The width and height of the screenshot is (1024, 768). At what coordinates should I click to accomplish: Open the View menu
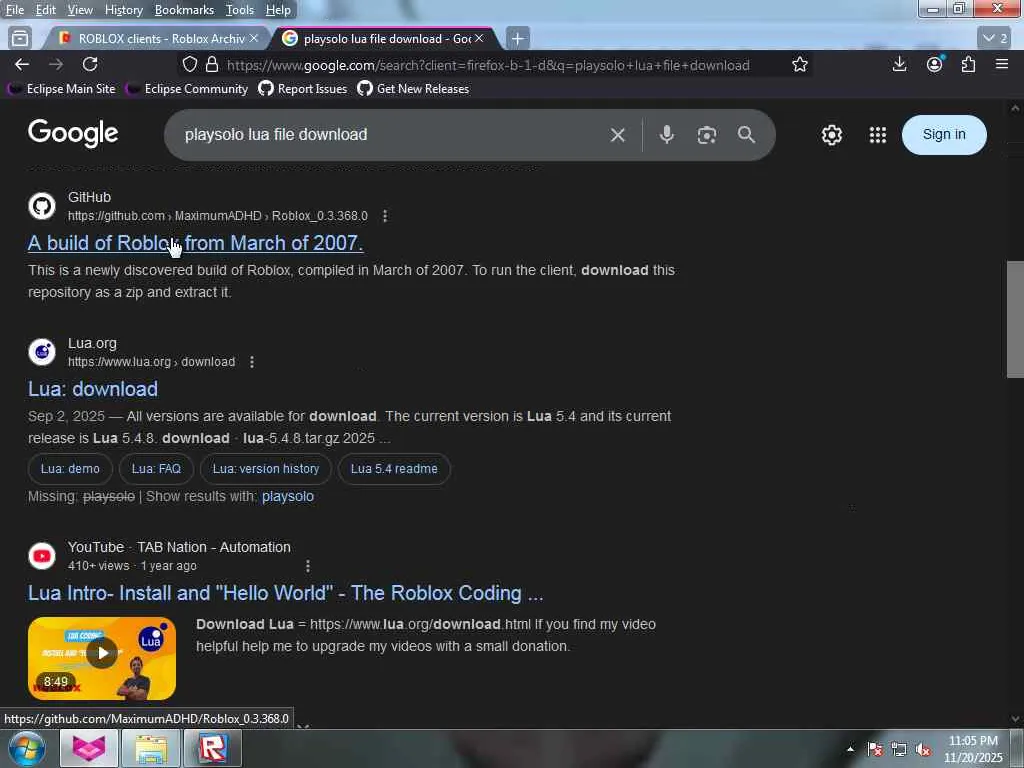pos(80,10)
